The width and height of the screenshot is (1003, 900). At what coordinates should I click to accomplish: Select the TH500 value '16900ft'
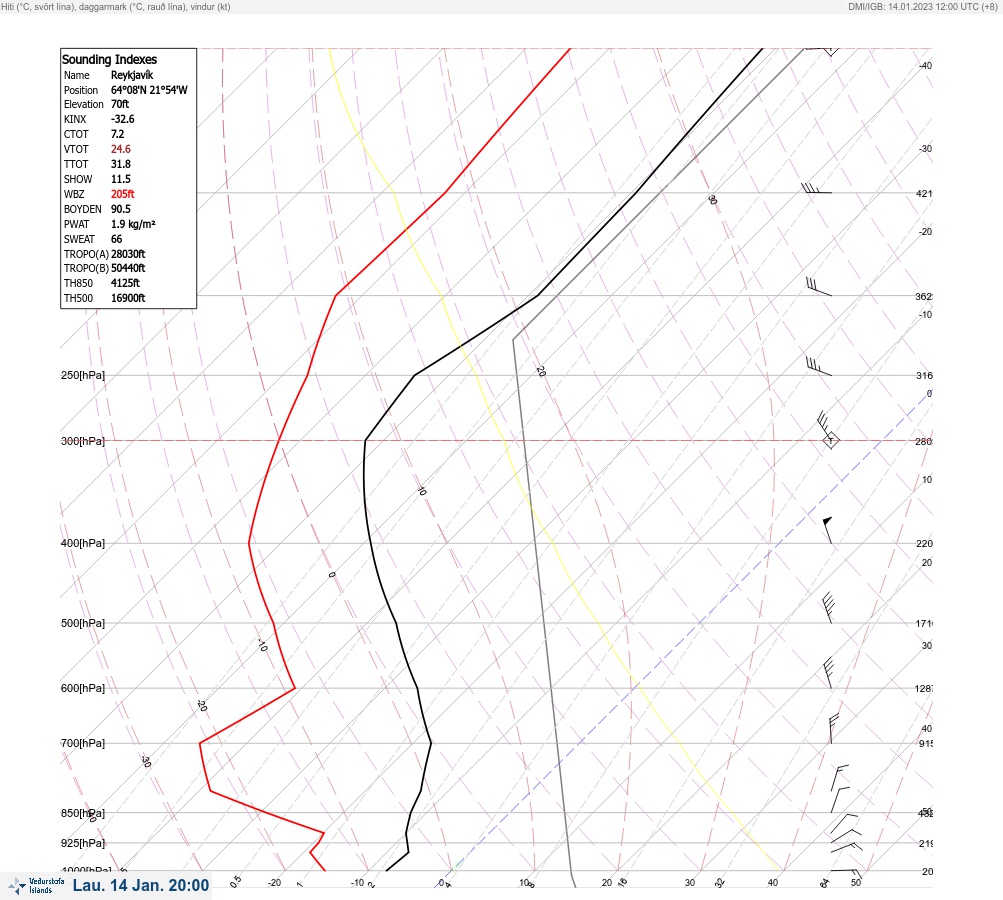128,298
